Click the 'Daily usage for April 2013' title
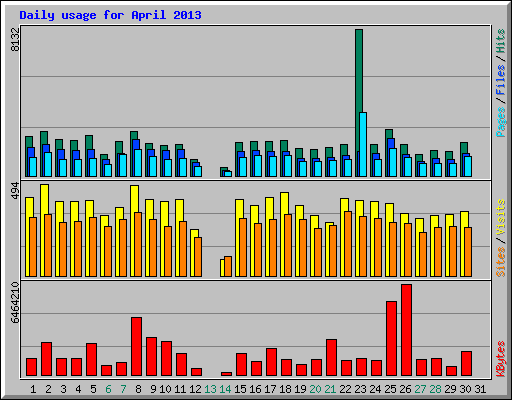Viewport: 512px width, 400px height. click(x=110, y=15)
